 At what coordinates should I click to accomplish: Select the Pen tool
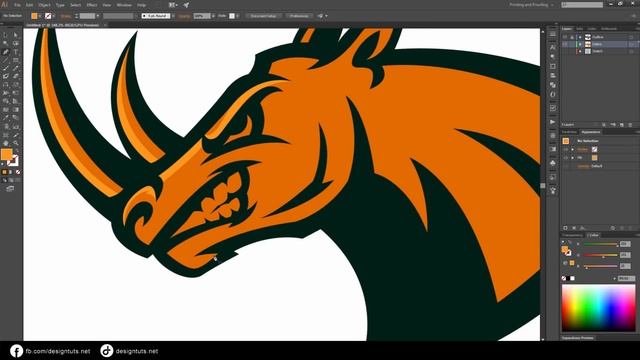pos(5,52)
